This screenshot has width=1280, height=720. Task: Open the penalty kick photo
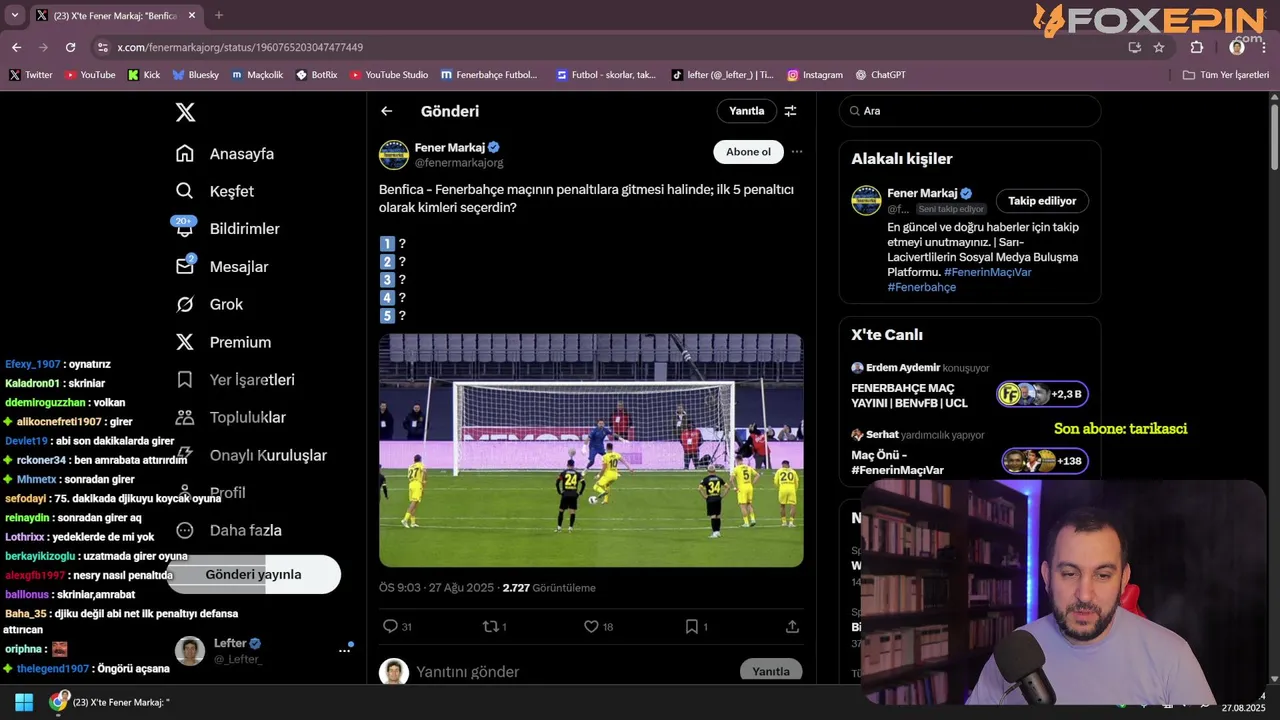tap(591, 450)
